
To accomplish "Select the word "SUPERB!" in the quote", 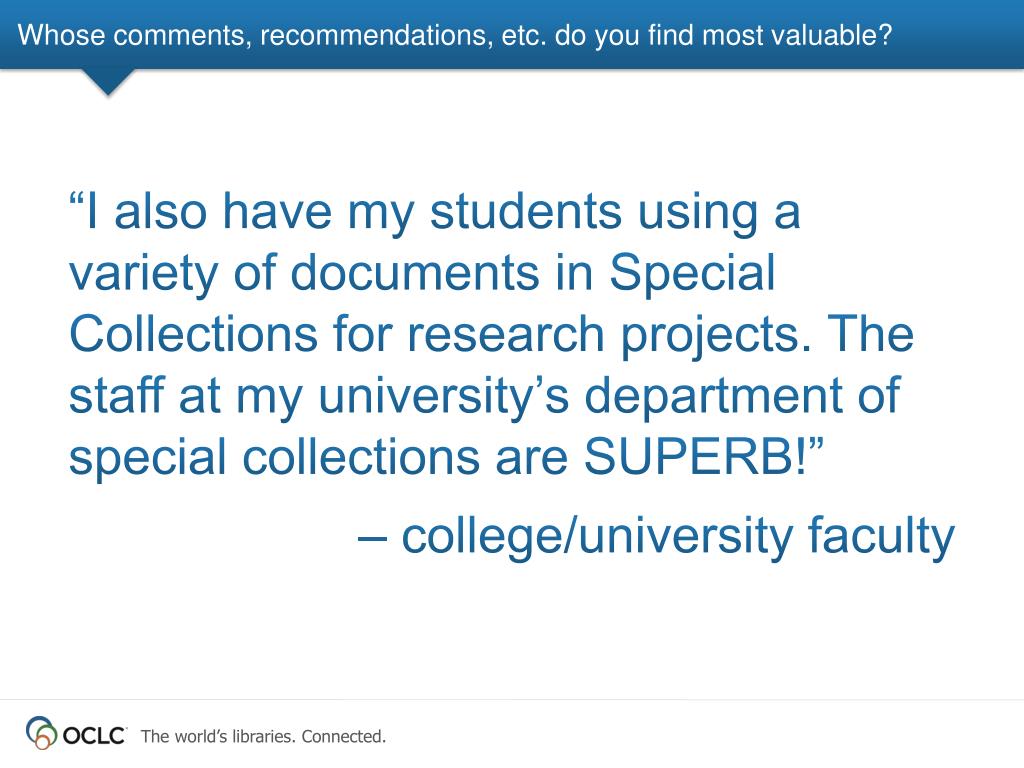I will [696, 456].
